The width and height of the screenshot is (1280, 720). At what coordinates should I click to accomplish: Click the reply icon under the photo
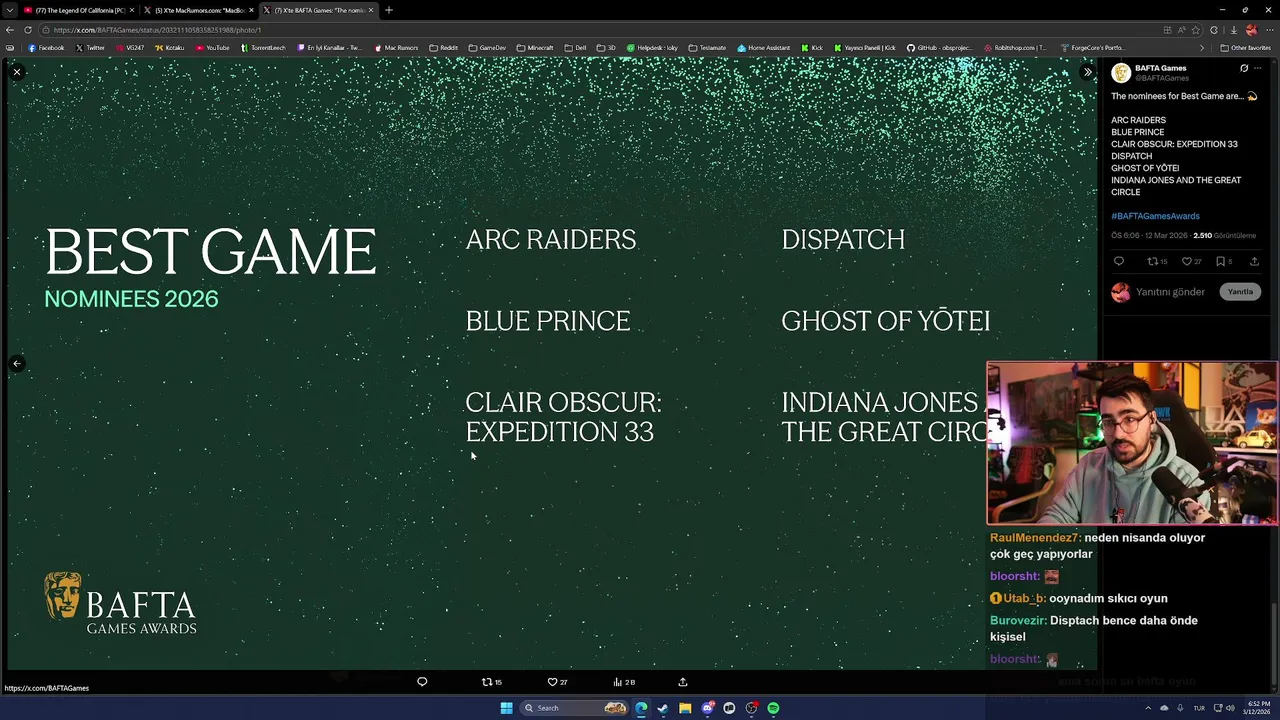pyautogui.click(x=422, y=682)
